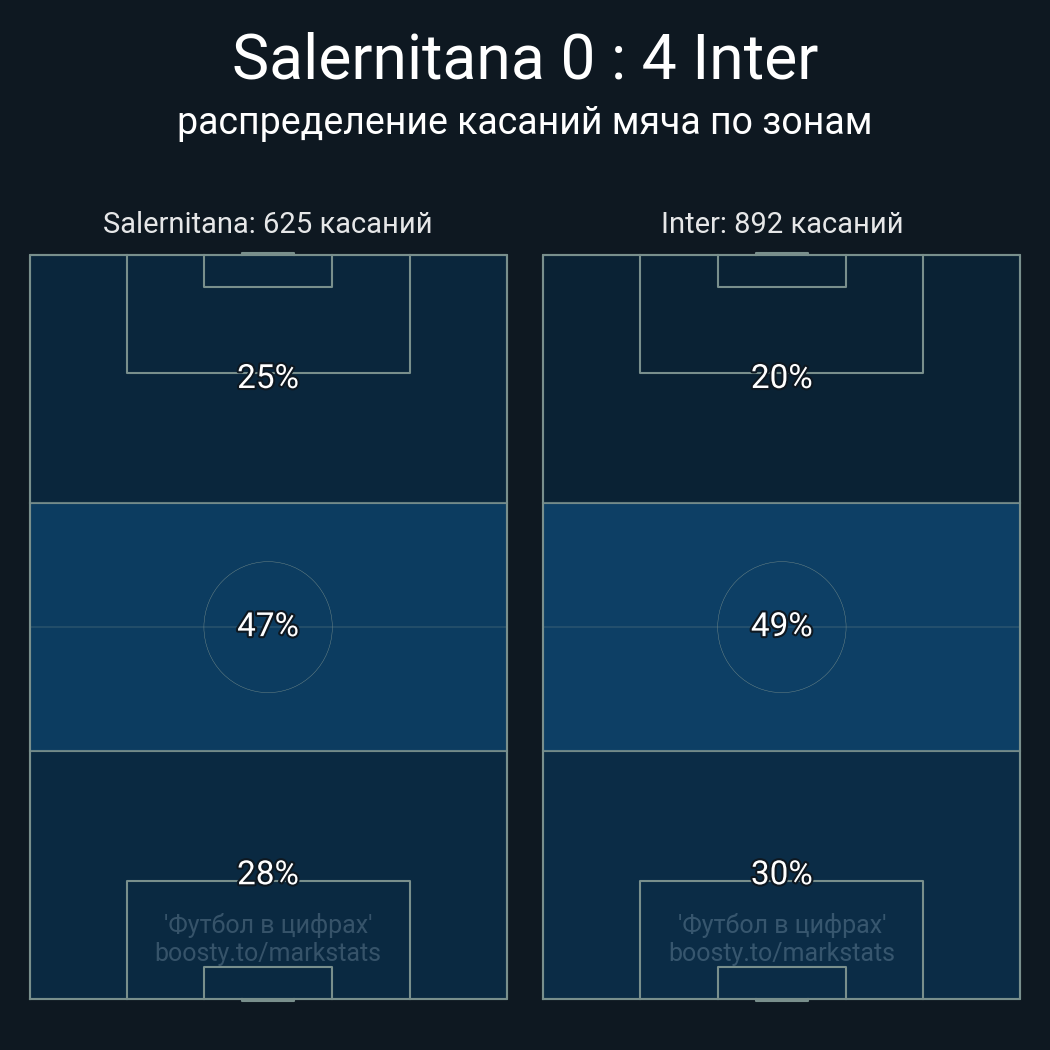Click Inter's 30% zone label
This screenshot has width=1050, height=1050.
(x=782, y=873)
